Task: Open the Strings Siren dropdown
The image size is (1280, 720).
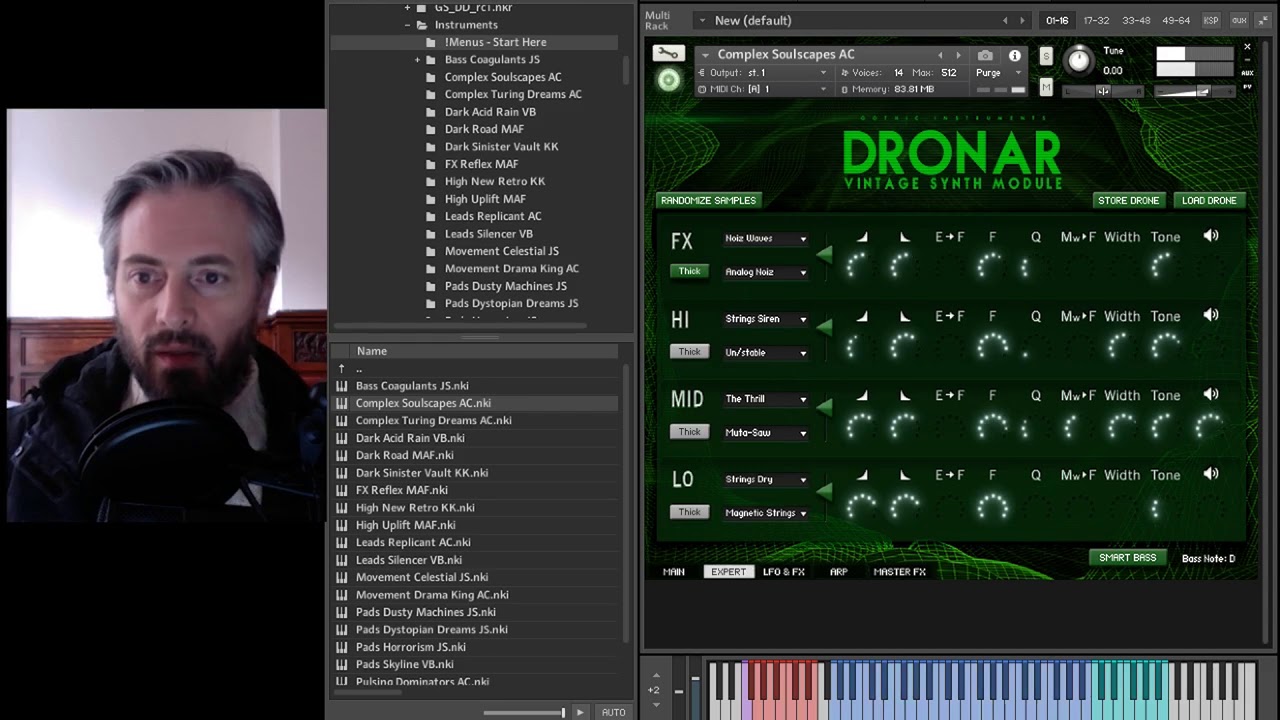Action: (x=766, y=319)
